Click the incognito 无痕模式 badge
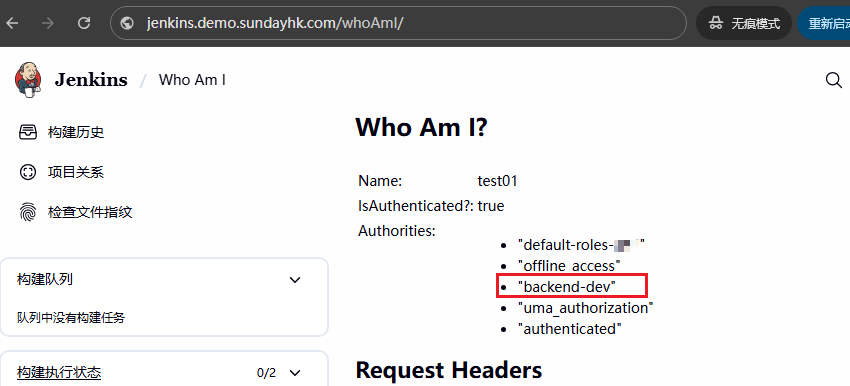 (x=744, y=23)
